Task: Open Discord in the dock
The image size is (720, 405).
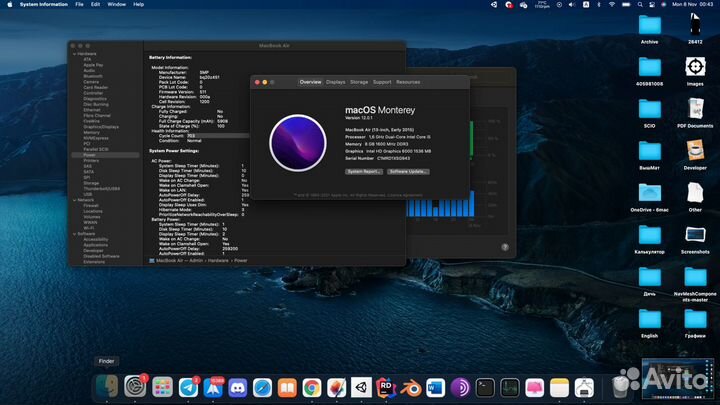Action: pyautogui.click(x=238, y=388)
